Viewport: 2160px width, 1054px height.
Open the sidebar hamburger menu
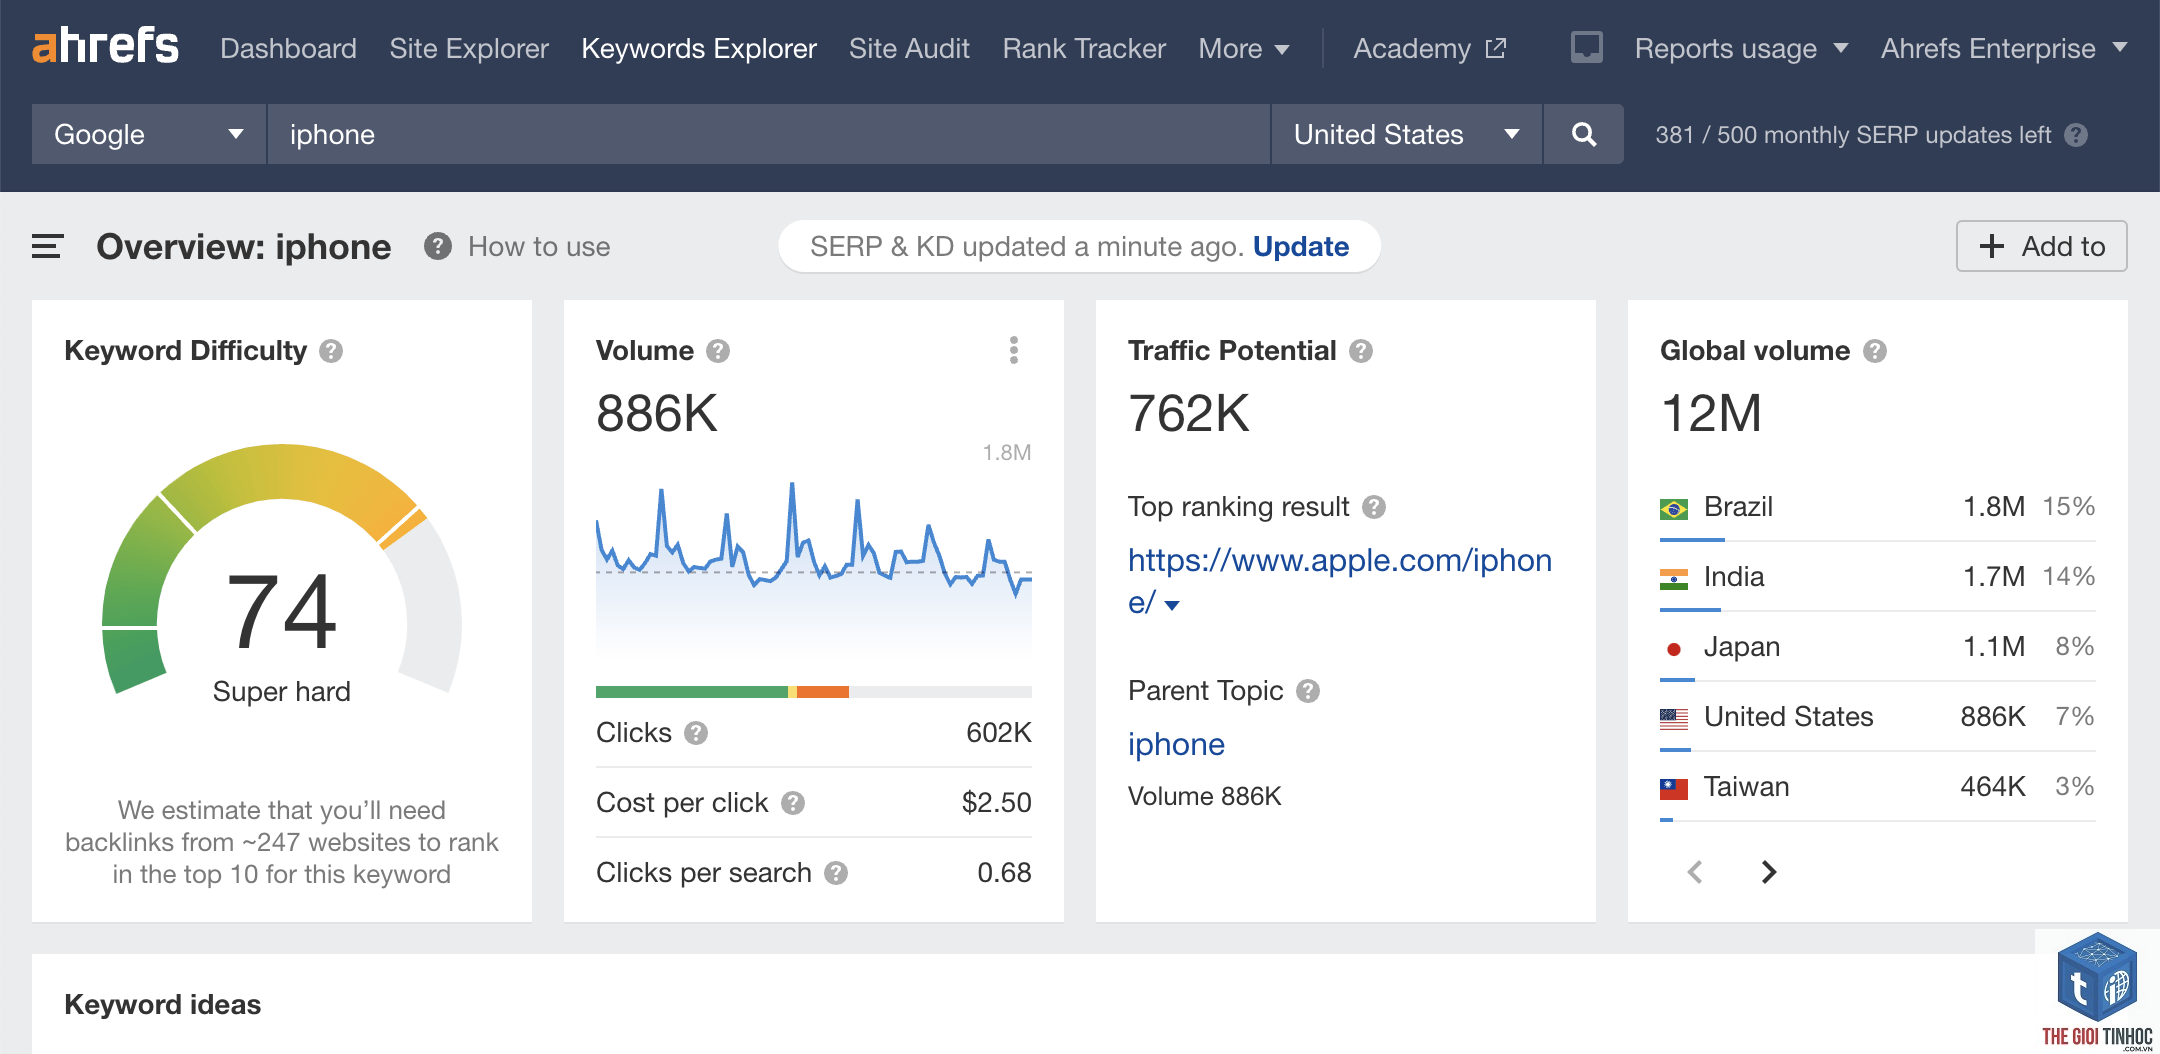pyautogui.click(x=47, y=246)
